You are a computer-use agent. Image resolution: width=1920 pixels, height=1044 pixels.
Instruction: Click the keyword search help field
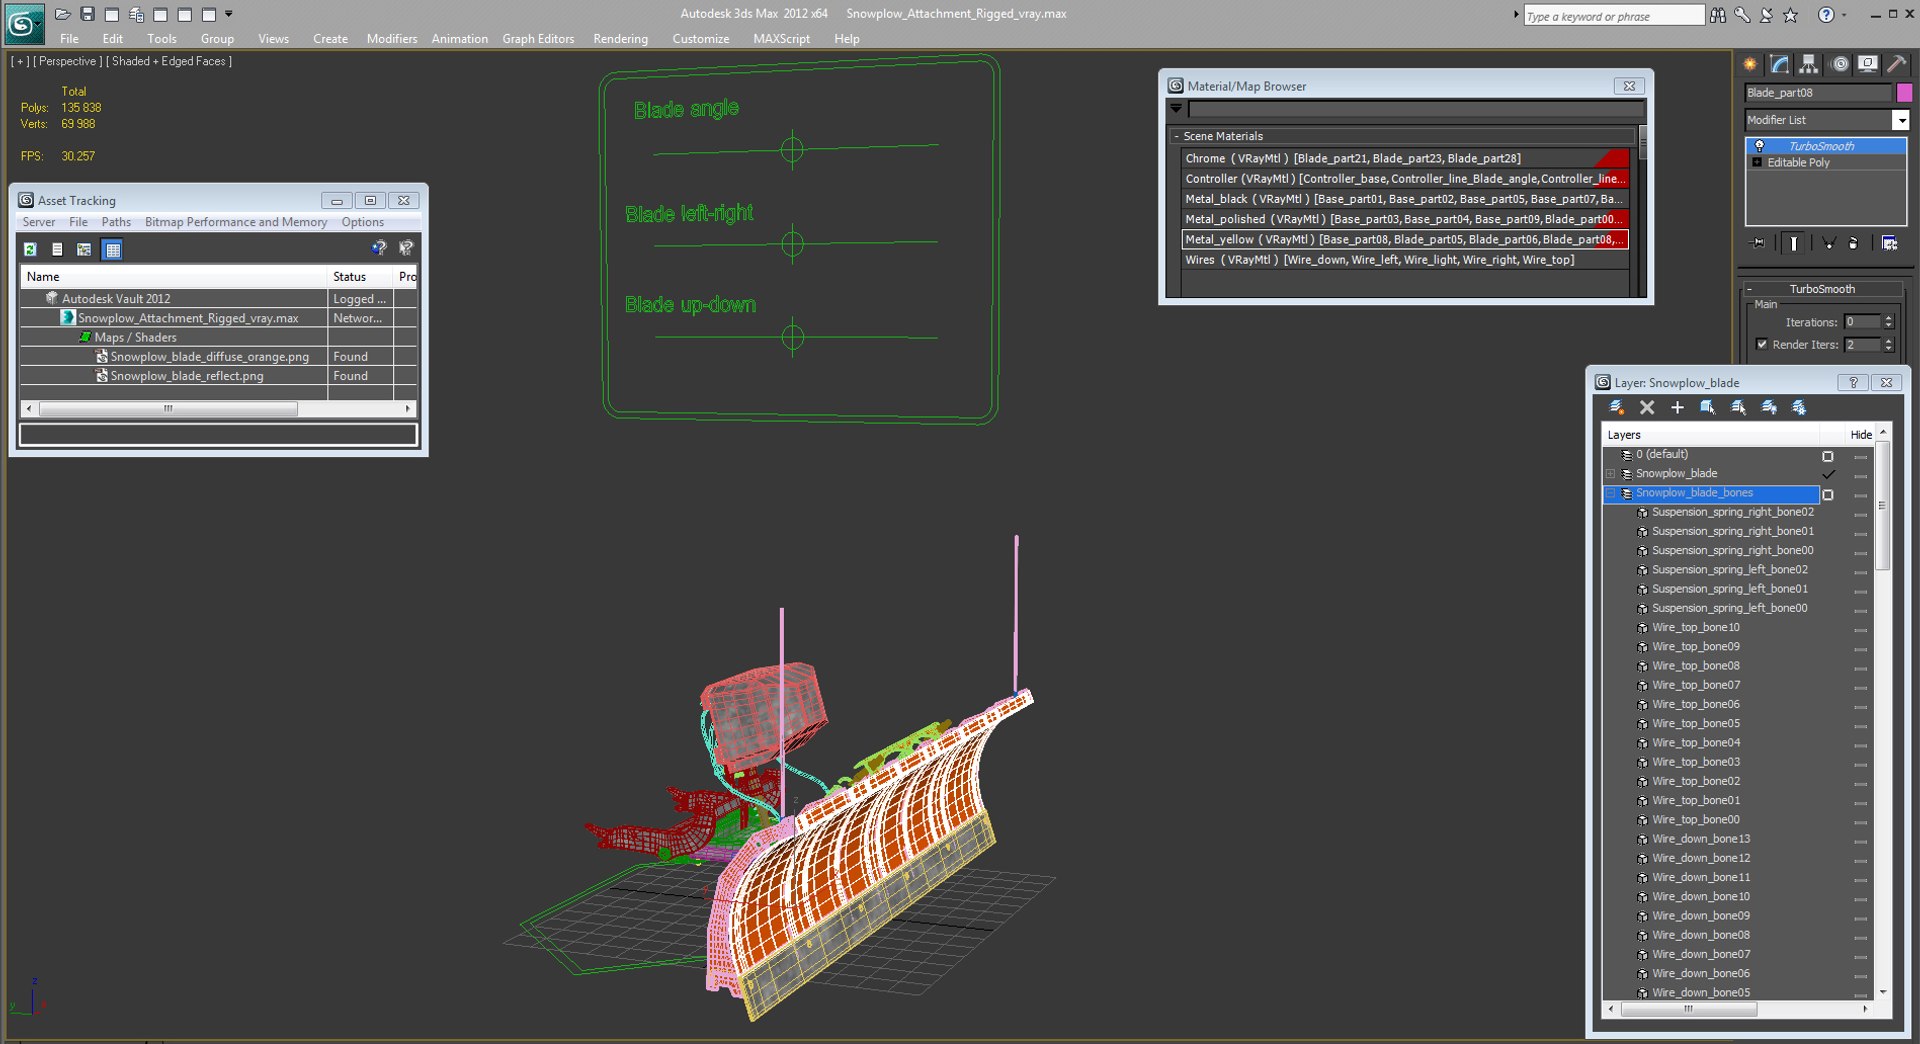pos(1613,16)
